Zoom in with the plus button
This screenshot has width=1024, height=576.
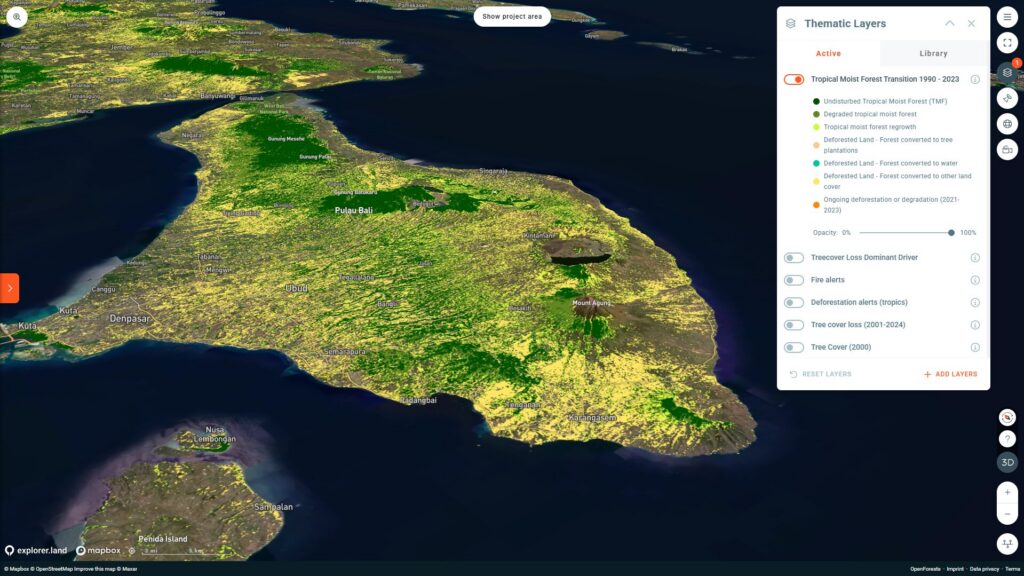click(1007, 492)
